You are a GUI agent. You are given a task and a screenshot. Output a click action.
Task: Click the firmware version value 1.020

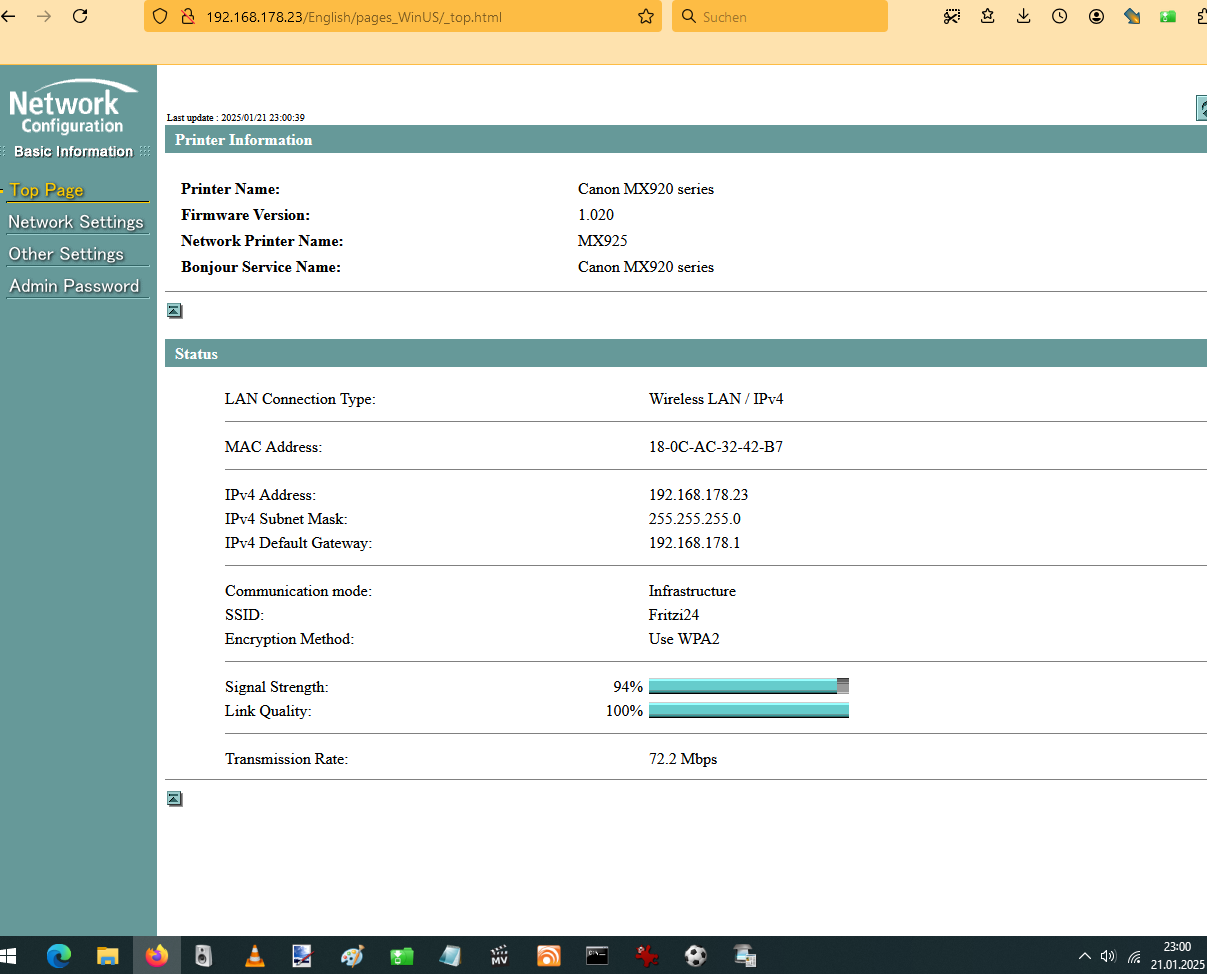[x=596, y=215]
